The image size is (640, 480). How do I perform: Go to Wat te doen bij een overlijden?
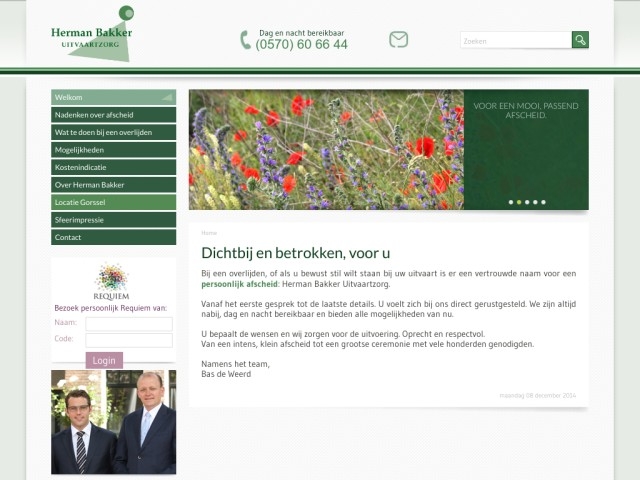tap(113, 132)
